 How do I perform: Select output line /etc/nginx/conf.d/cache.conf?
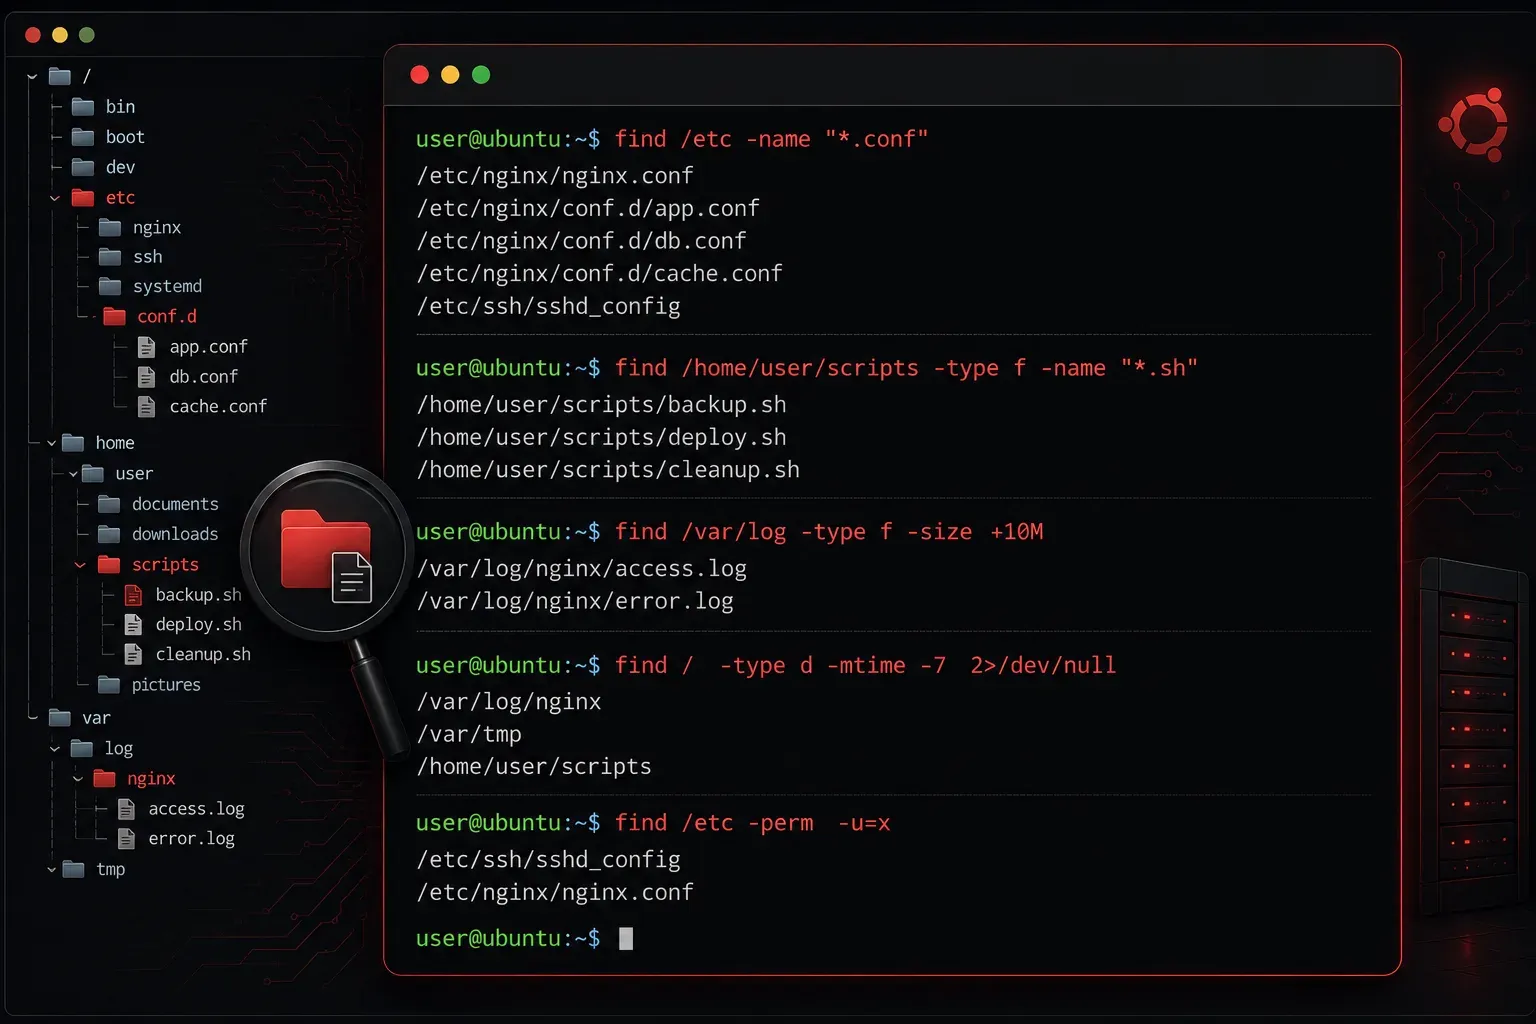tap(599, 273)
